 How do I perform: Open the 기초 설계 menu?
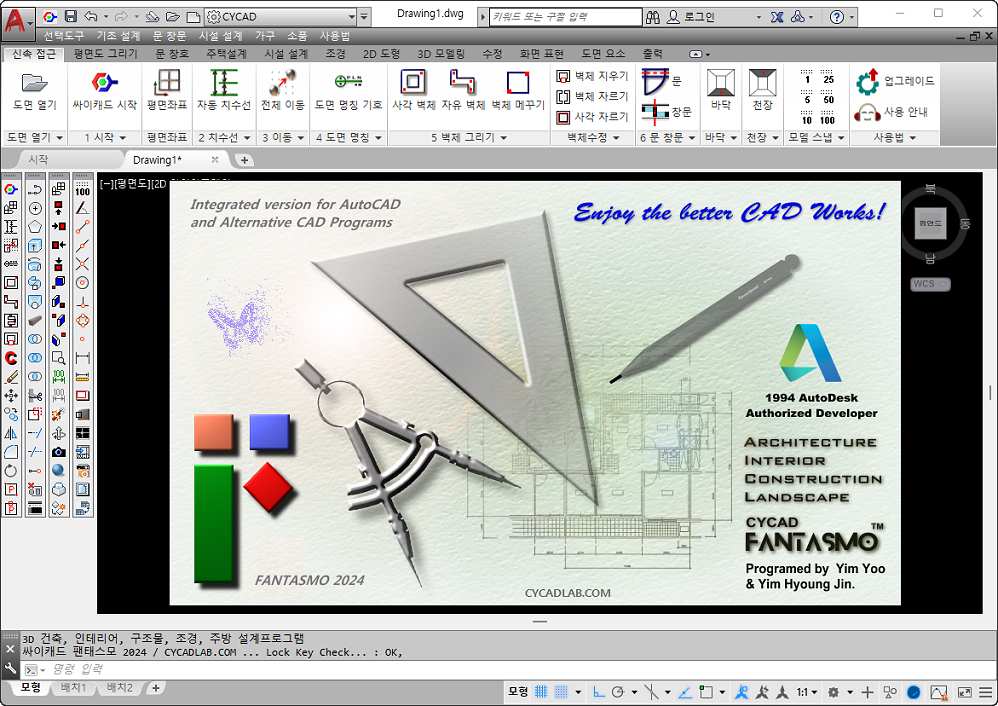tap(118, 36)
